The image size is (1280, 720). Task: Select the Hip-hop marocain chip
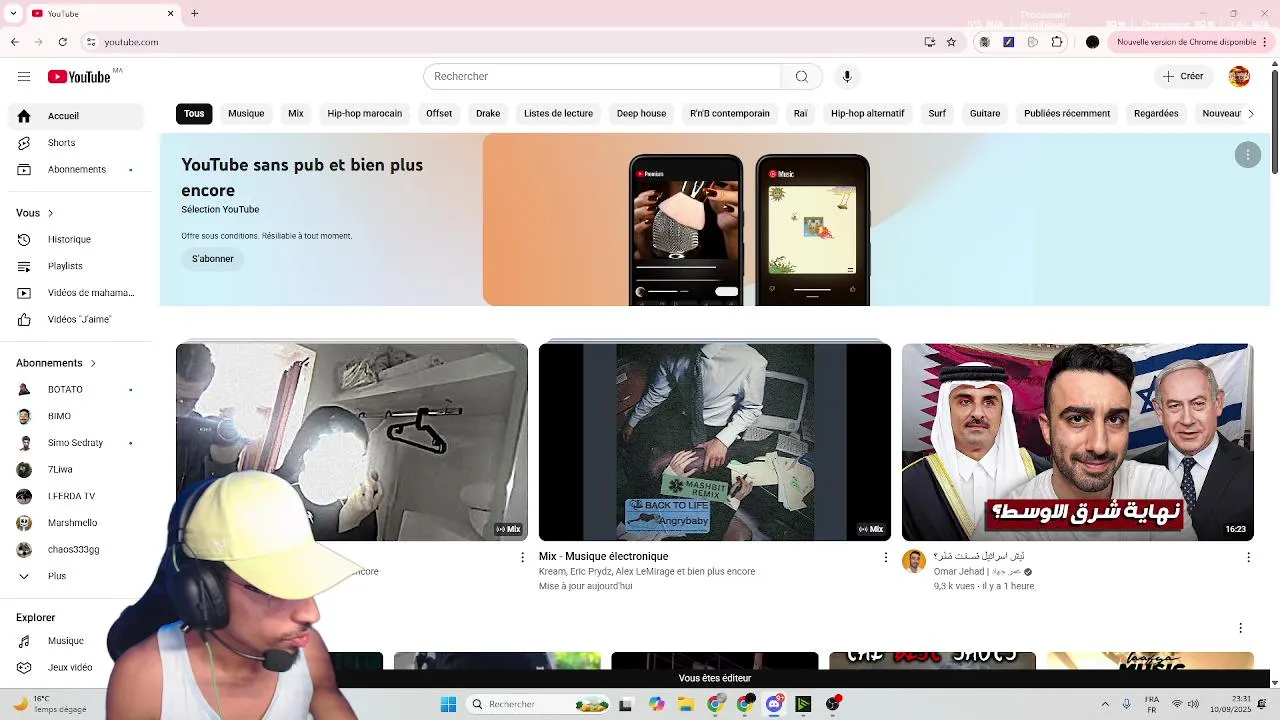(365, 114)
